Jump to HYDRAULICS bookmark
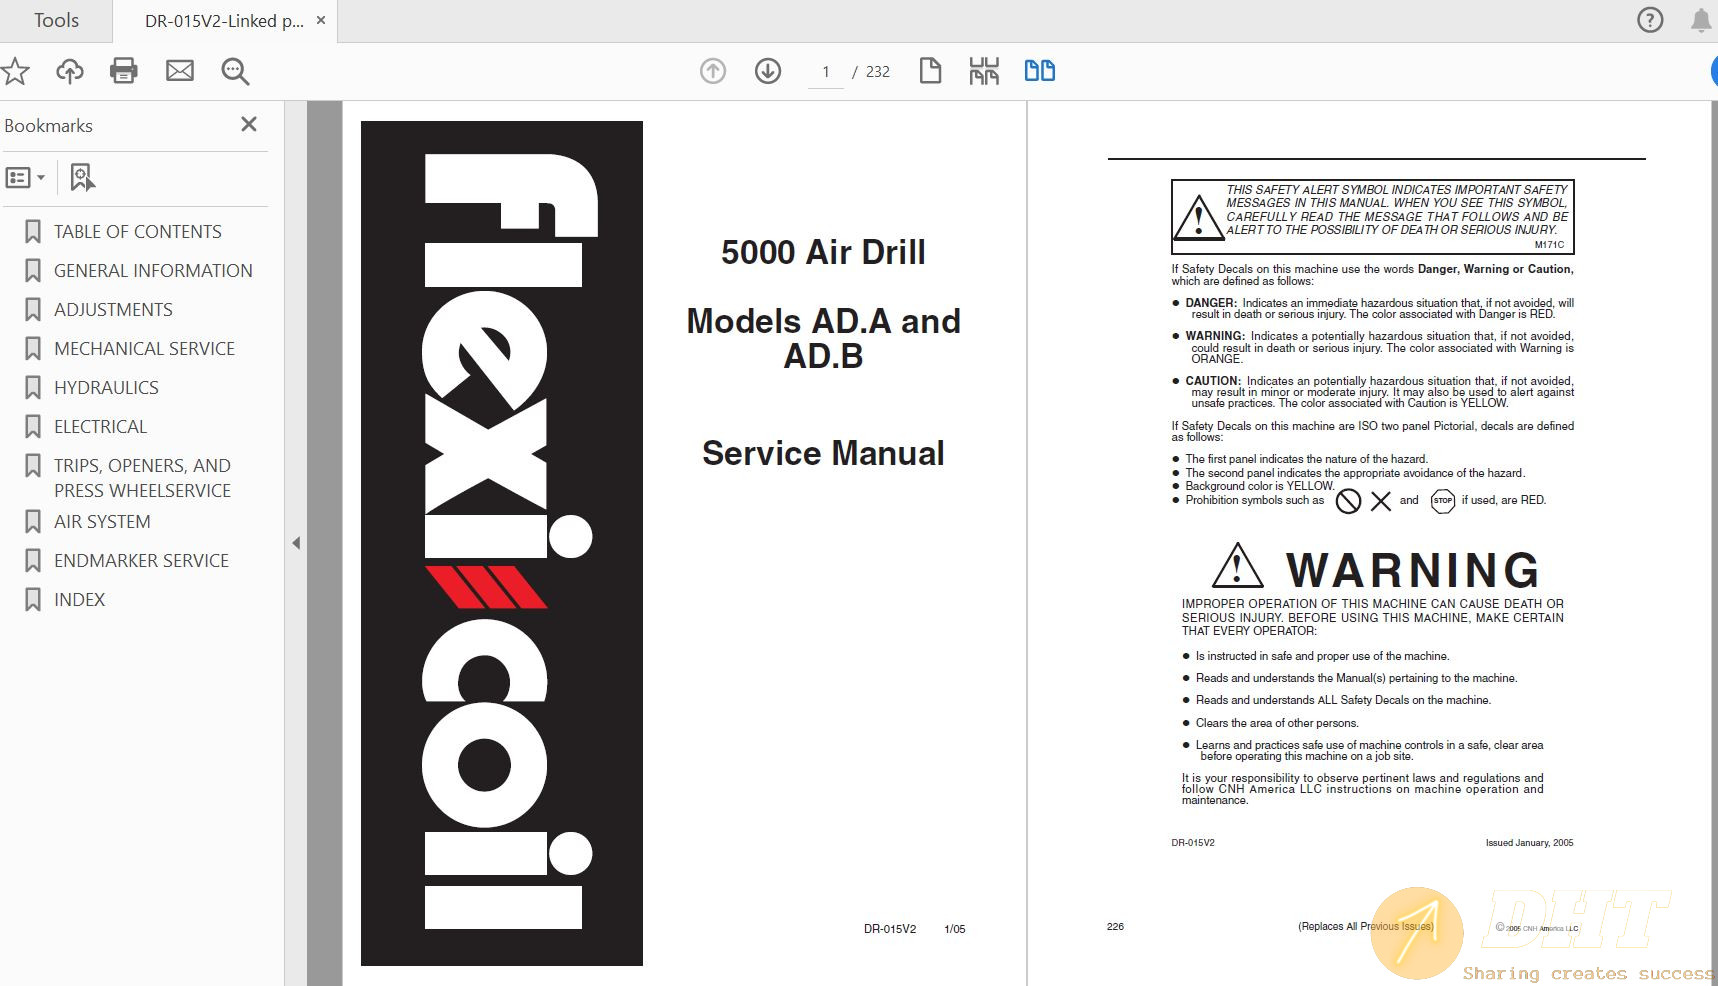The height and width of the screenshot is (986, 1718). [106, 388]
